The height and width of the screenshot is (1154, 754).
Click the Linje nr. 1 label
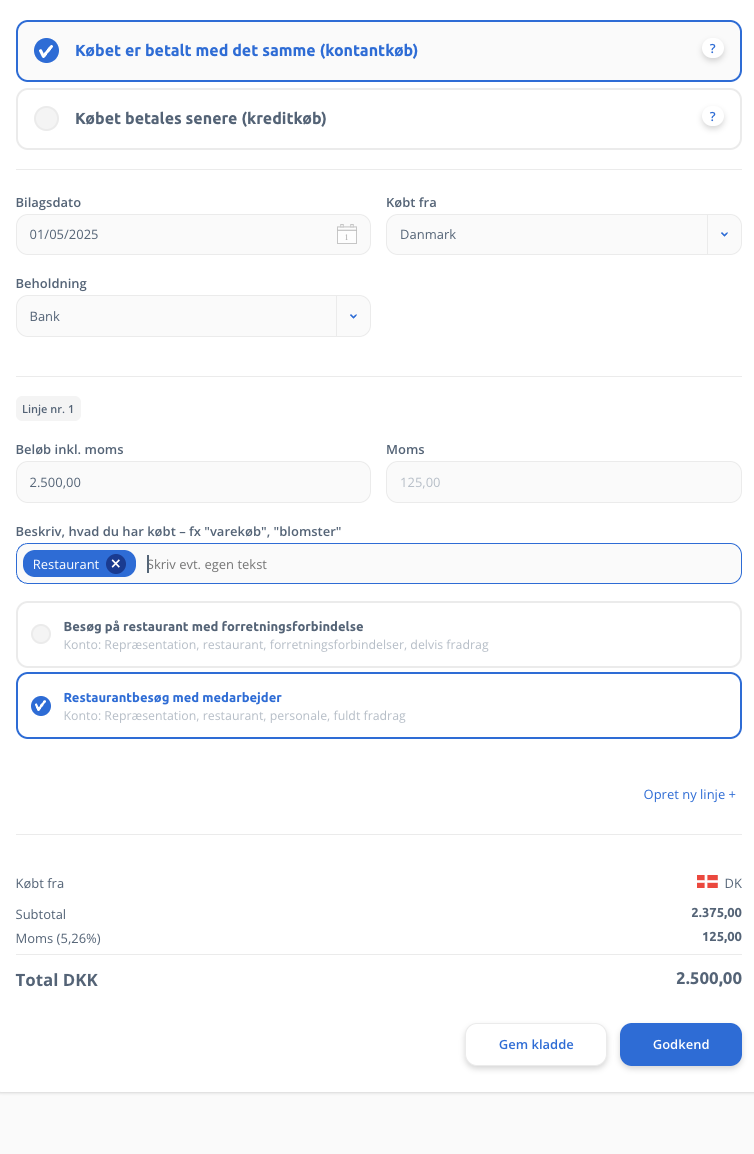pyautogui.click(x=48, y=409)
